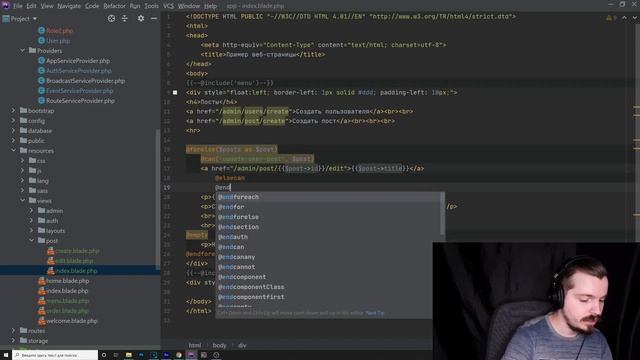The width and height of the screenshot is (640, 360).
Task: Expand the lang folder
Action: point(22,181)
